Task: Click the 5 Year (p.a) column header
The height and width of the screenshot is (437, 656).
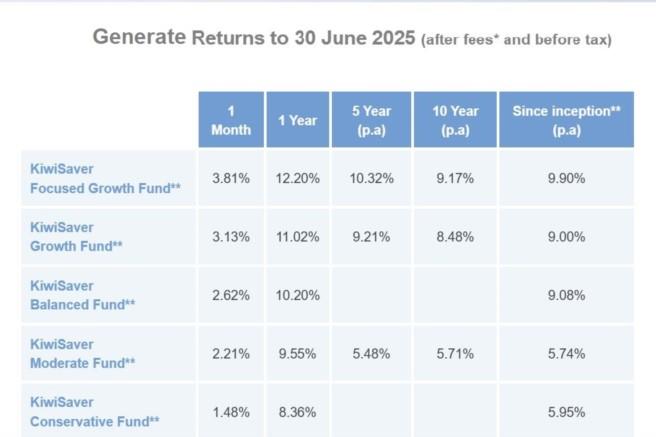Action: click(x=372, y=120)
